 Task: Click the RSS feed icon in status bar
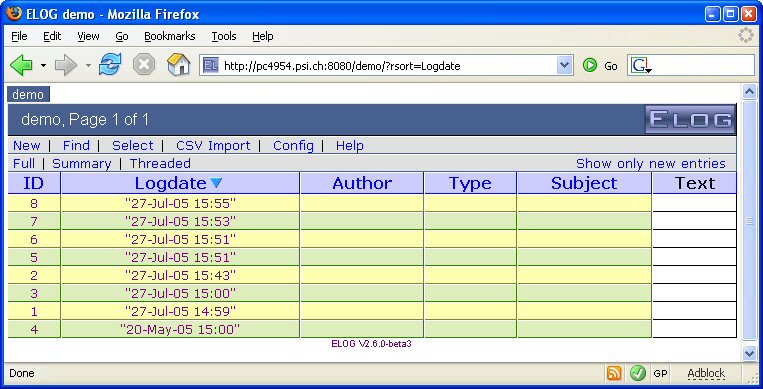(x=614, y=373)
